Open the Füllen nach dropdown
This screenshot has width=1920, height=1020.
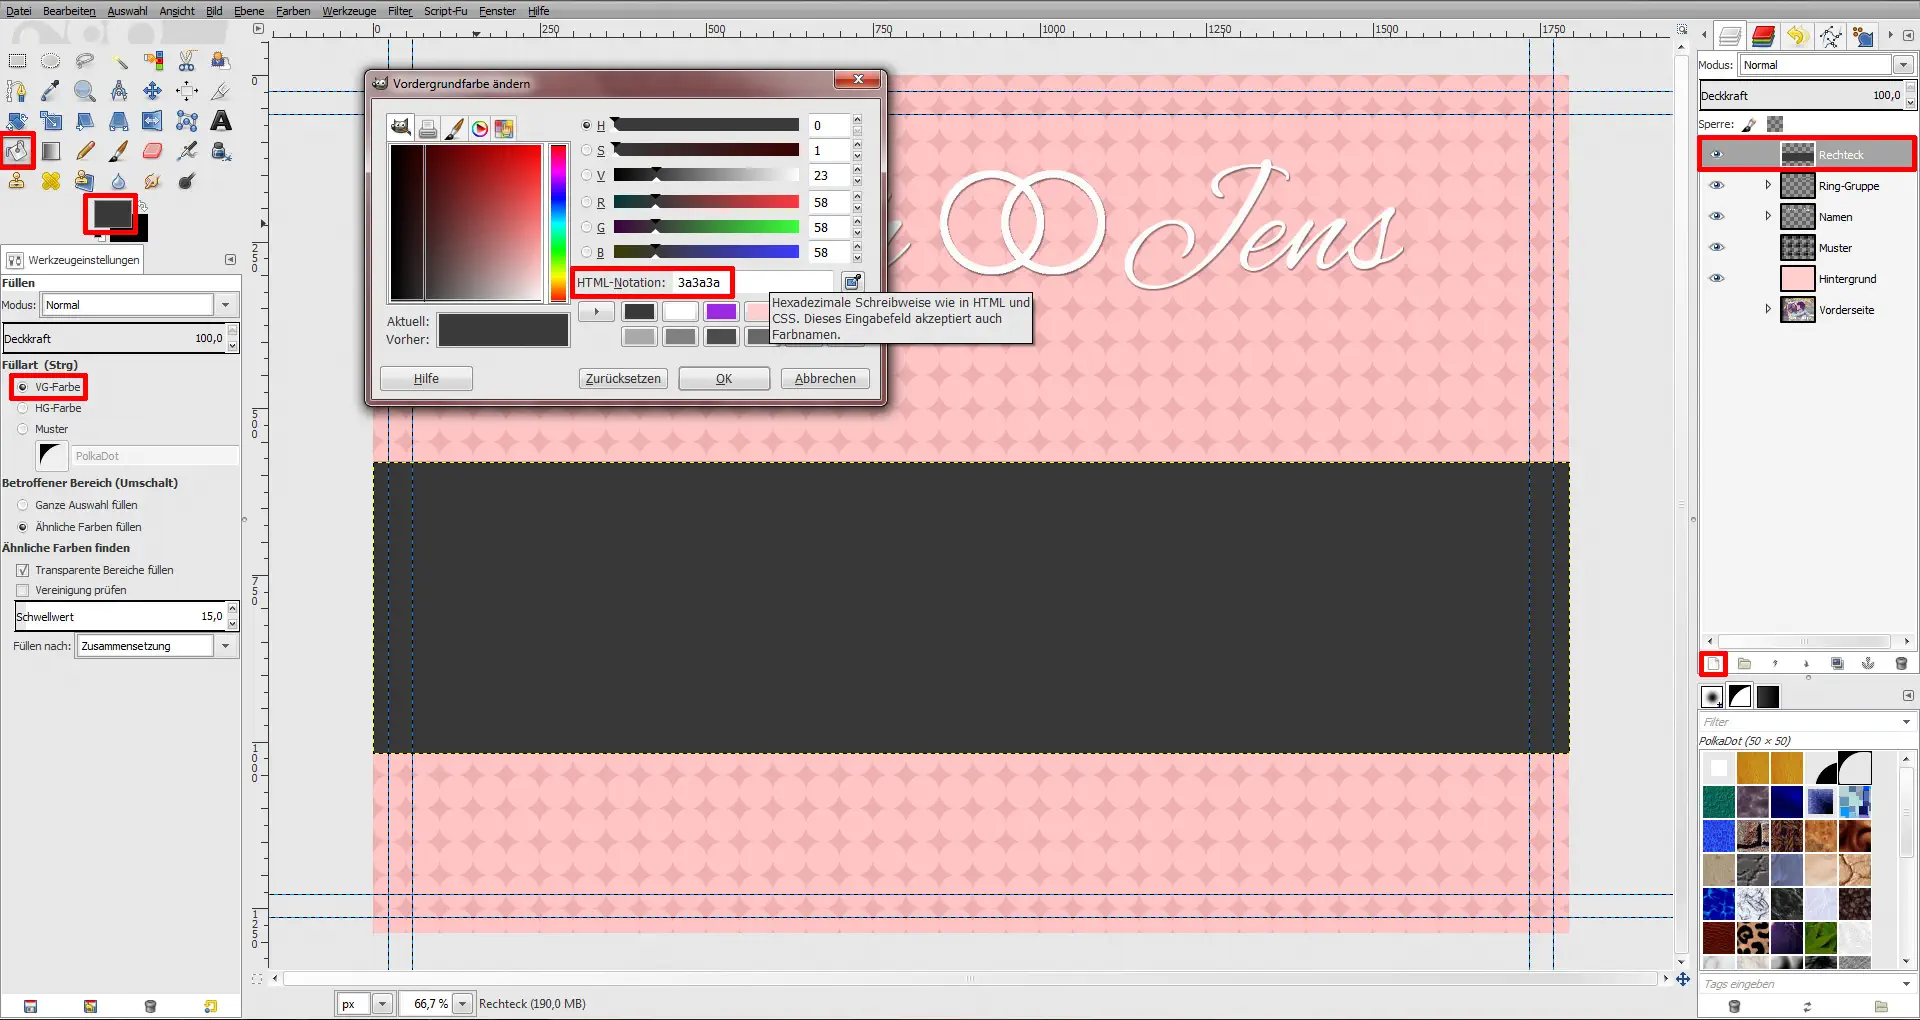tap(227, 645)
